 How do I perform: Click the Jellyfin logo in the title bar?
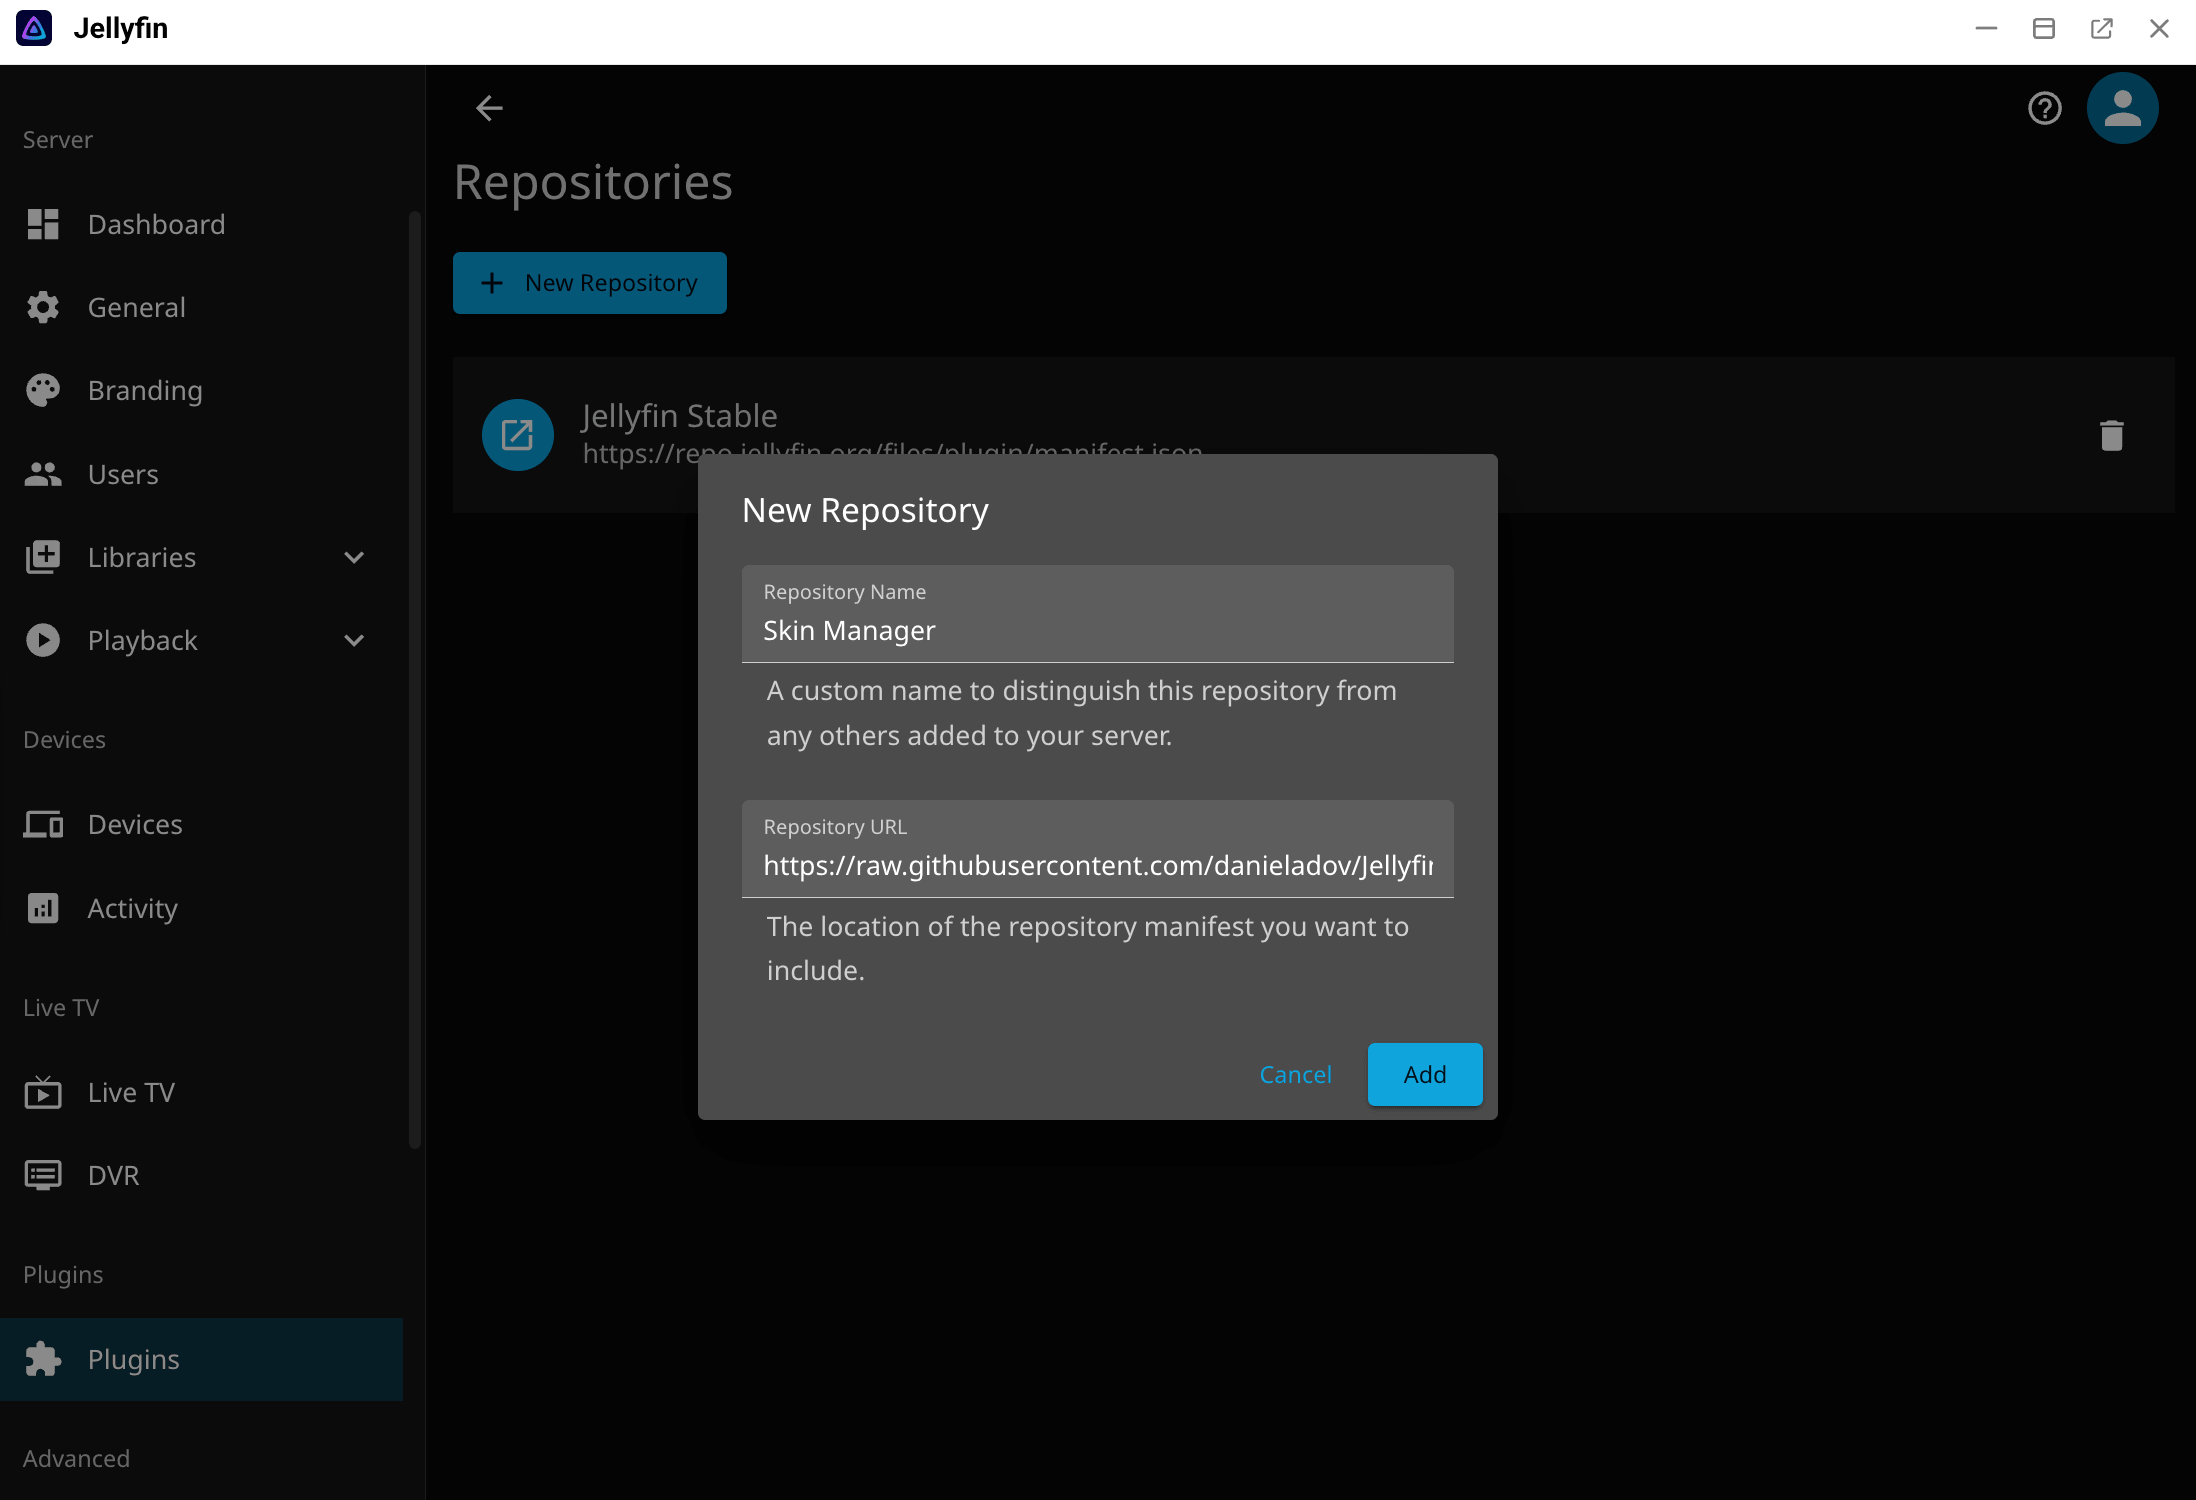pyautogui.click(x=34, y=28)
